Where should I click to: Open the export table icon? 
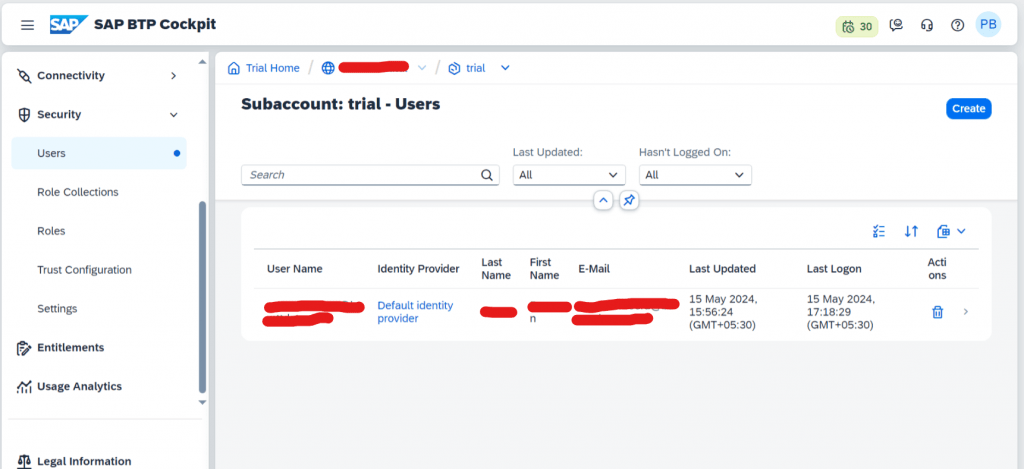pos(943,231)
